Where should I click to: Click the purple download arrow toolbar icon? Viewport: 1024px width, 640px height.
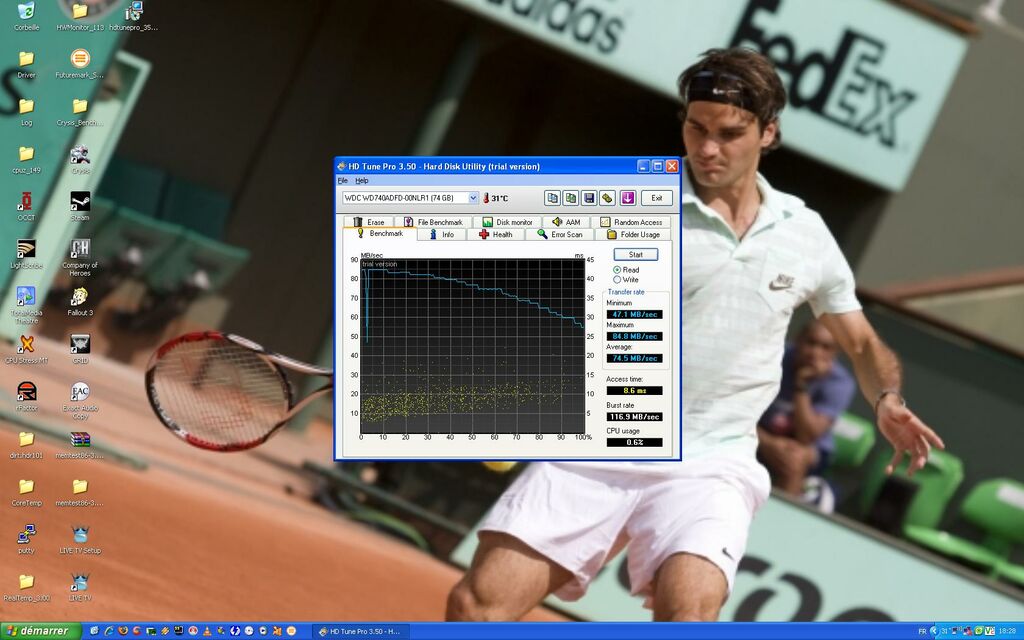click(627, 197)
